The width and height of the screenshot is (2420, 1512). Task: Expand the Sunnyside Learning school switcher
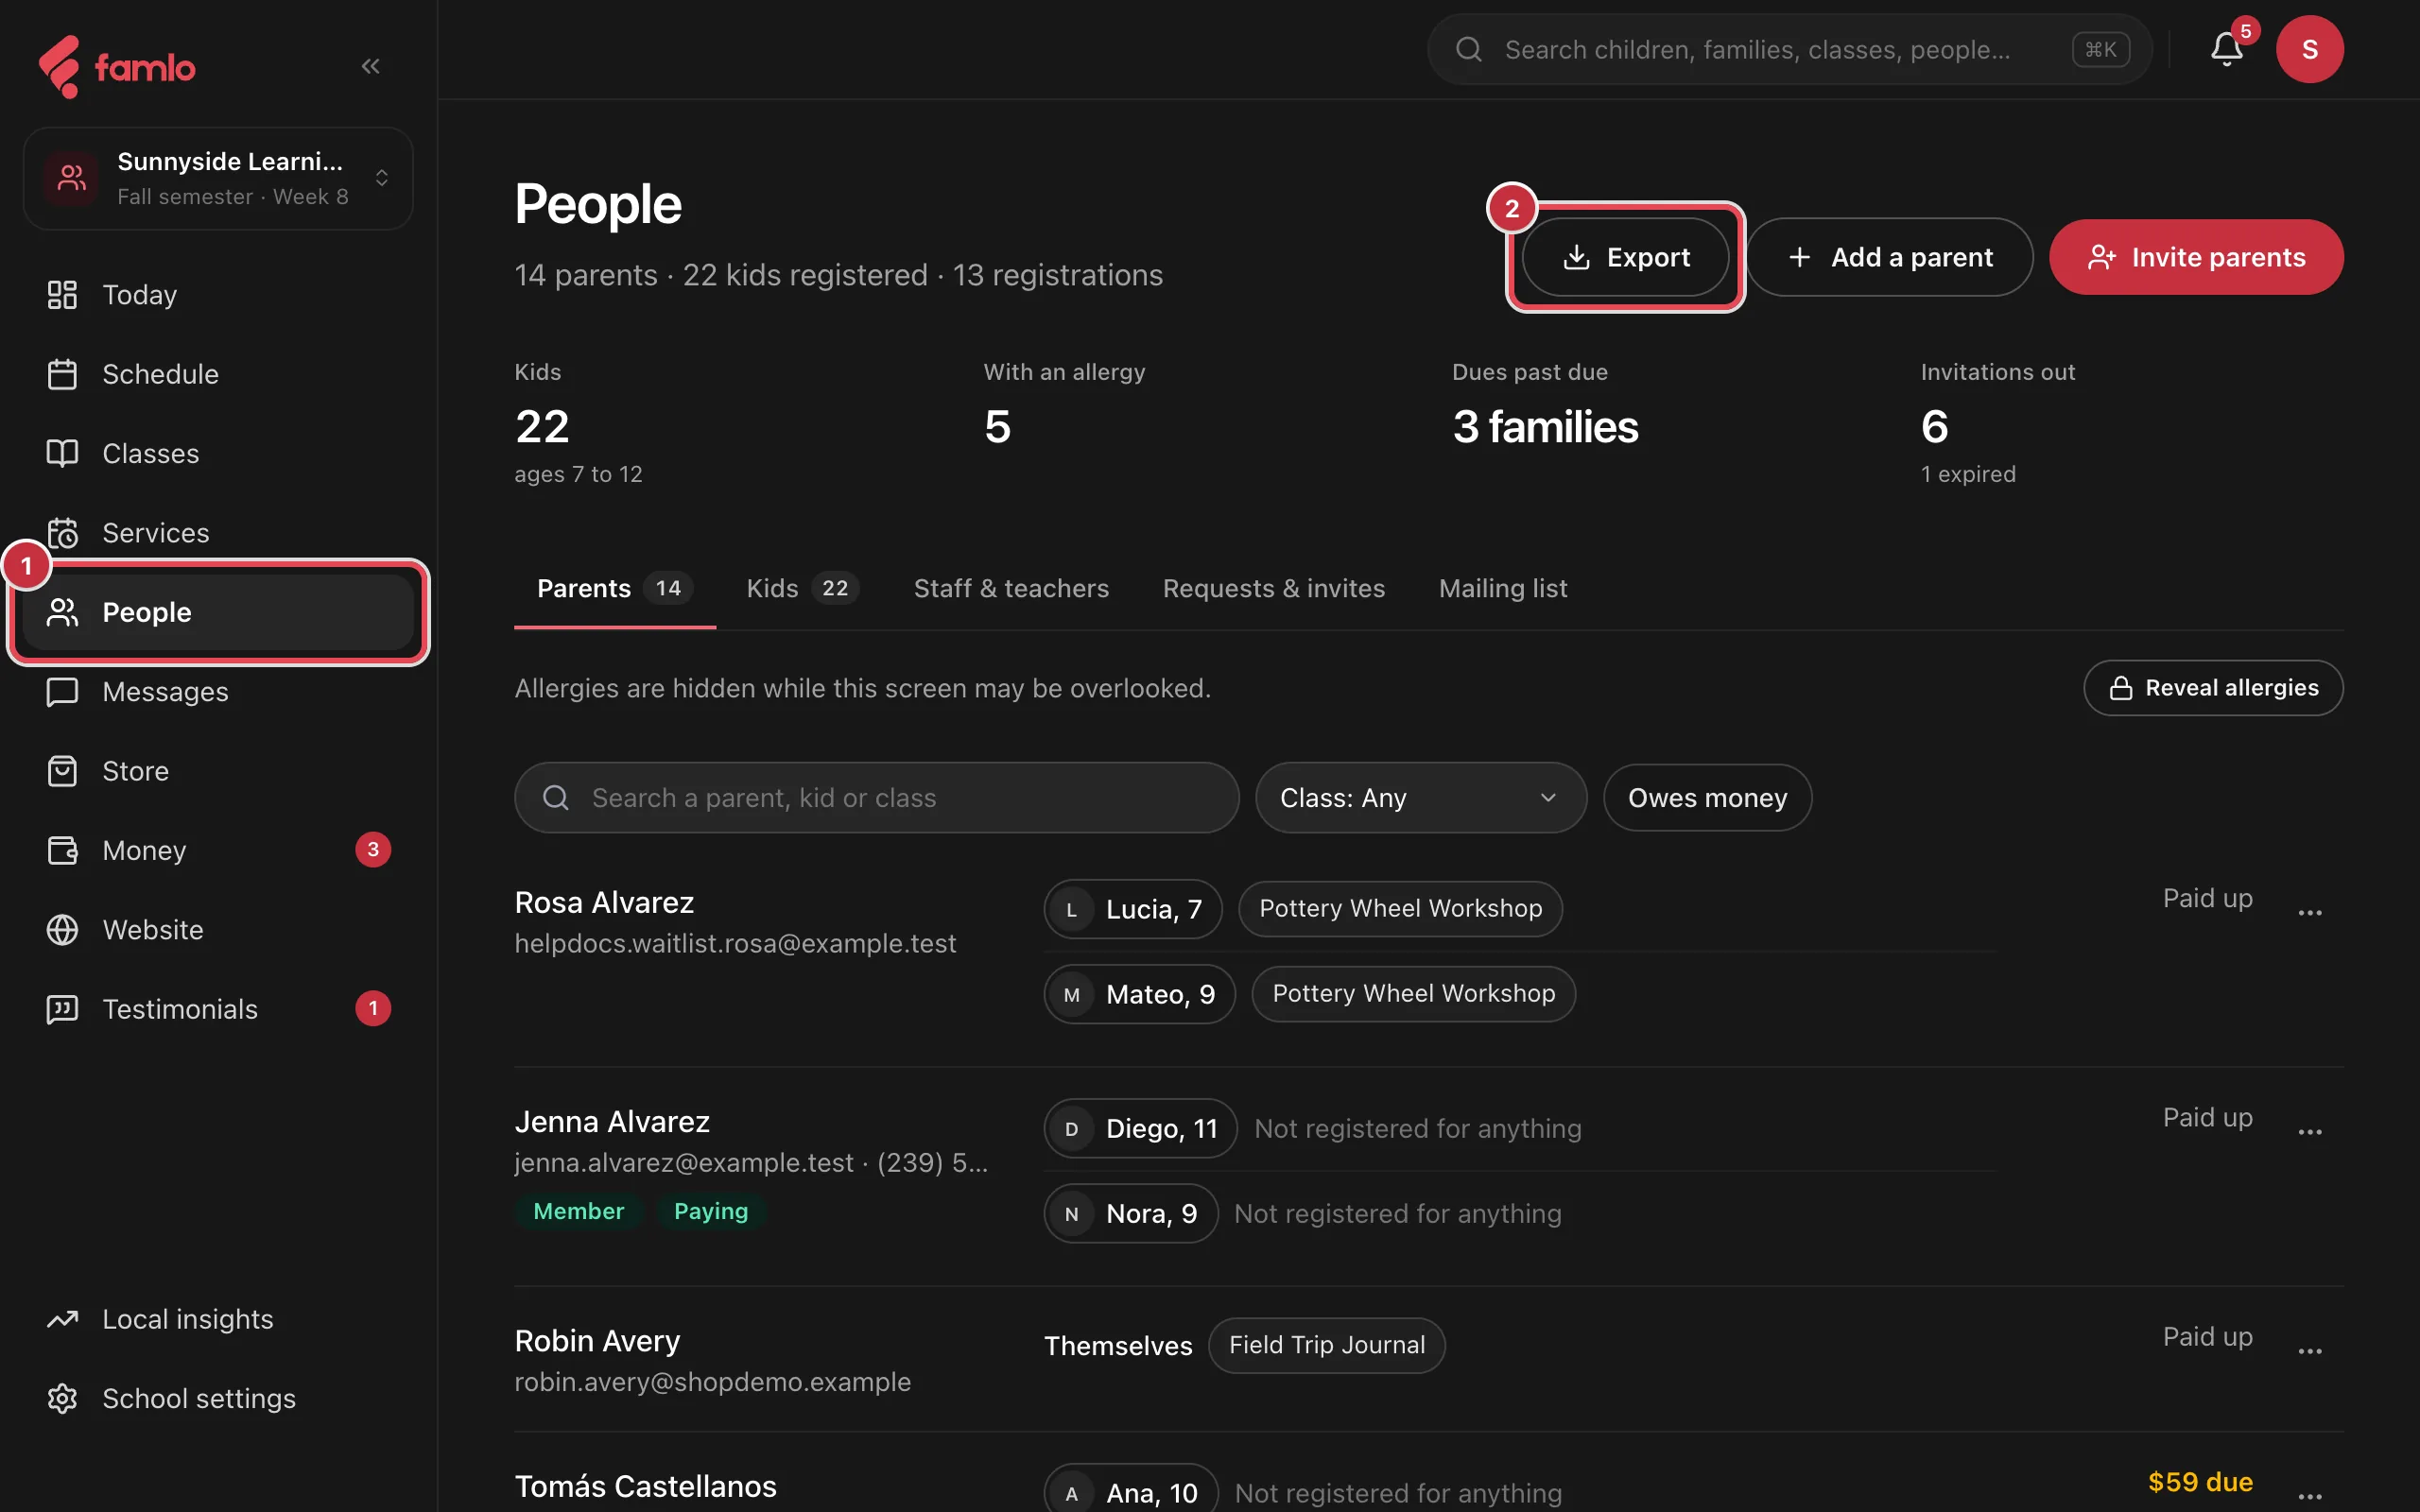[218, 178]
